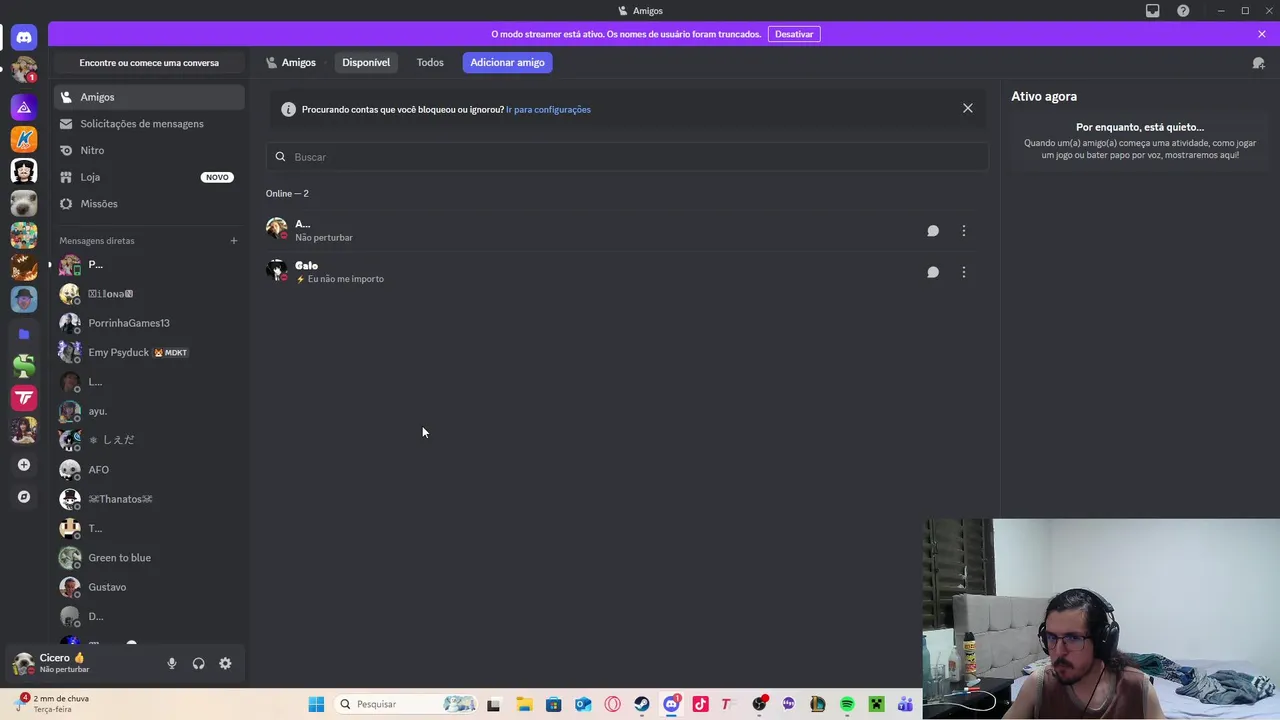Open the Missões page
1280x720 pixels.
click(149, 204)
